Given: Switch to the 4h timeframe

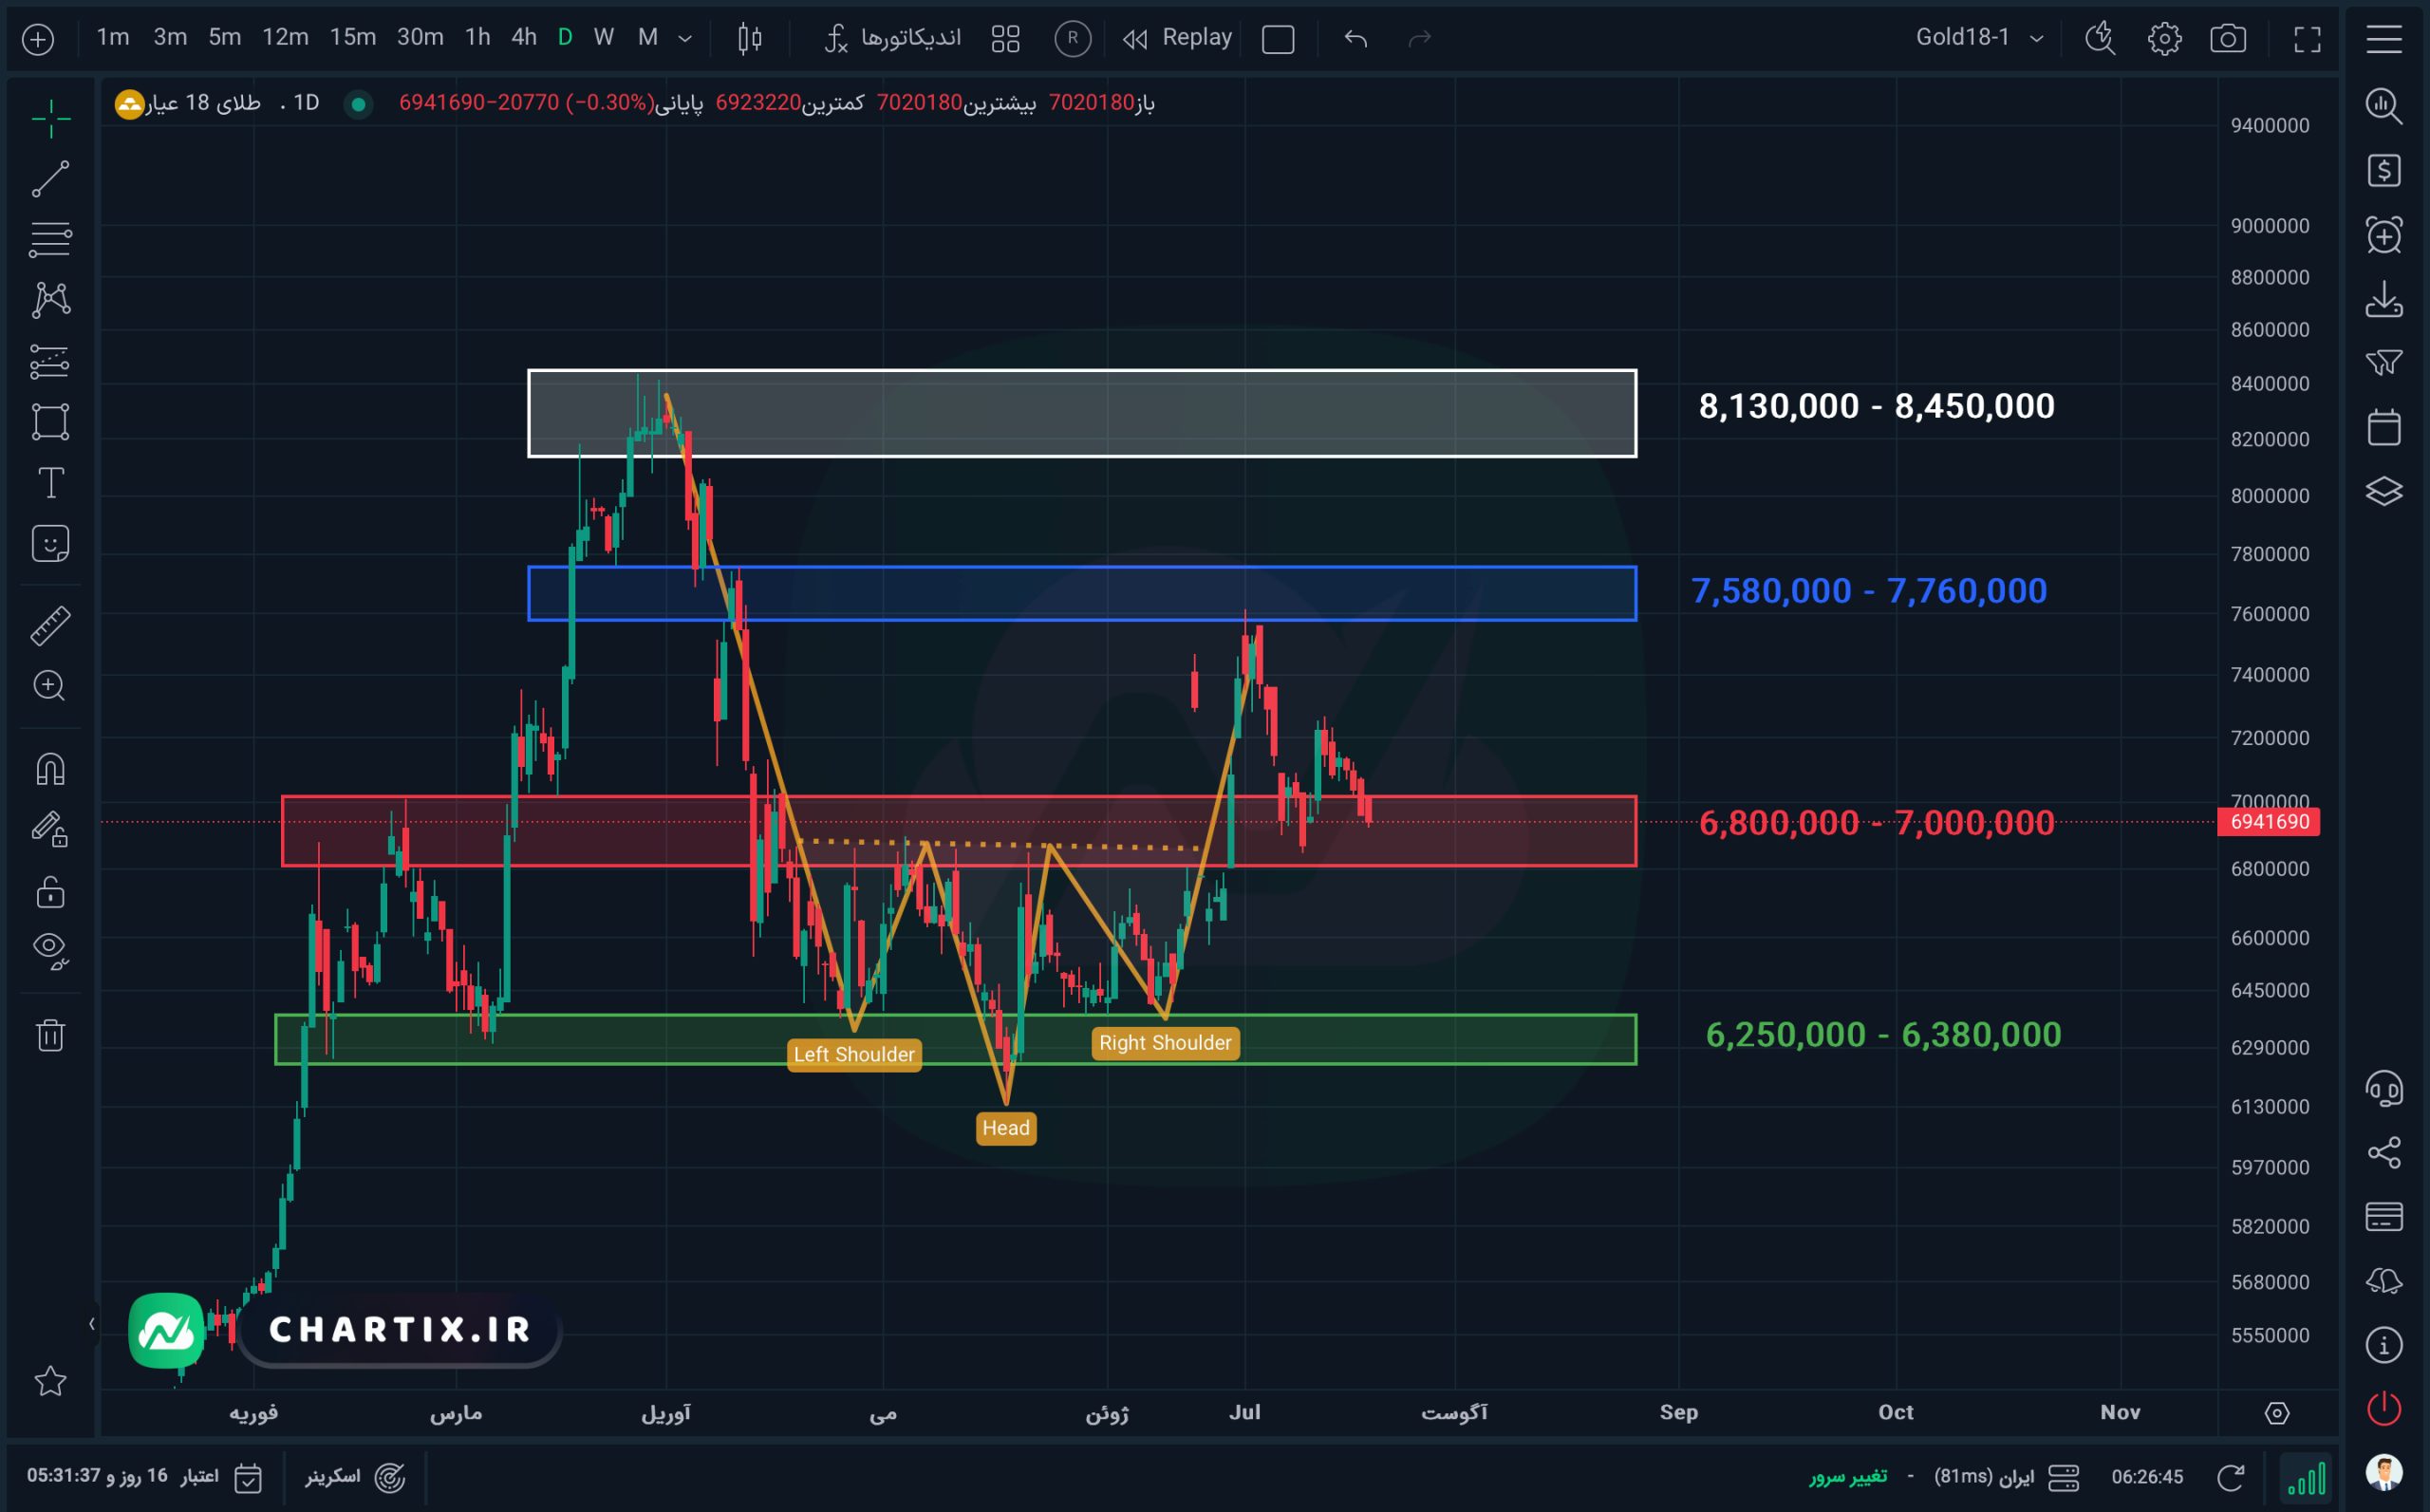Looking at the screenshot, I should (x=524, y=38).
